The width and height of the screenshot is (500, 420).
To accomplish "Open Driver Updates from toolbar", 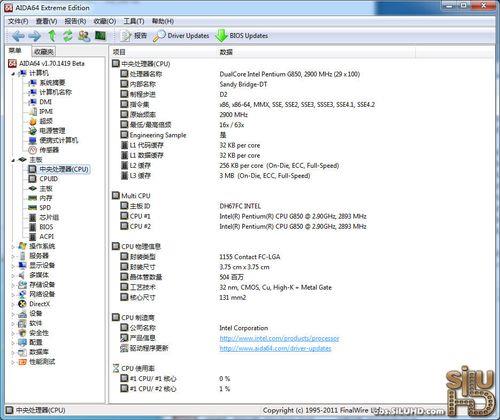I will (181, 36).
